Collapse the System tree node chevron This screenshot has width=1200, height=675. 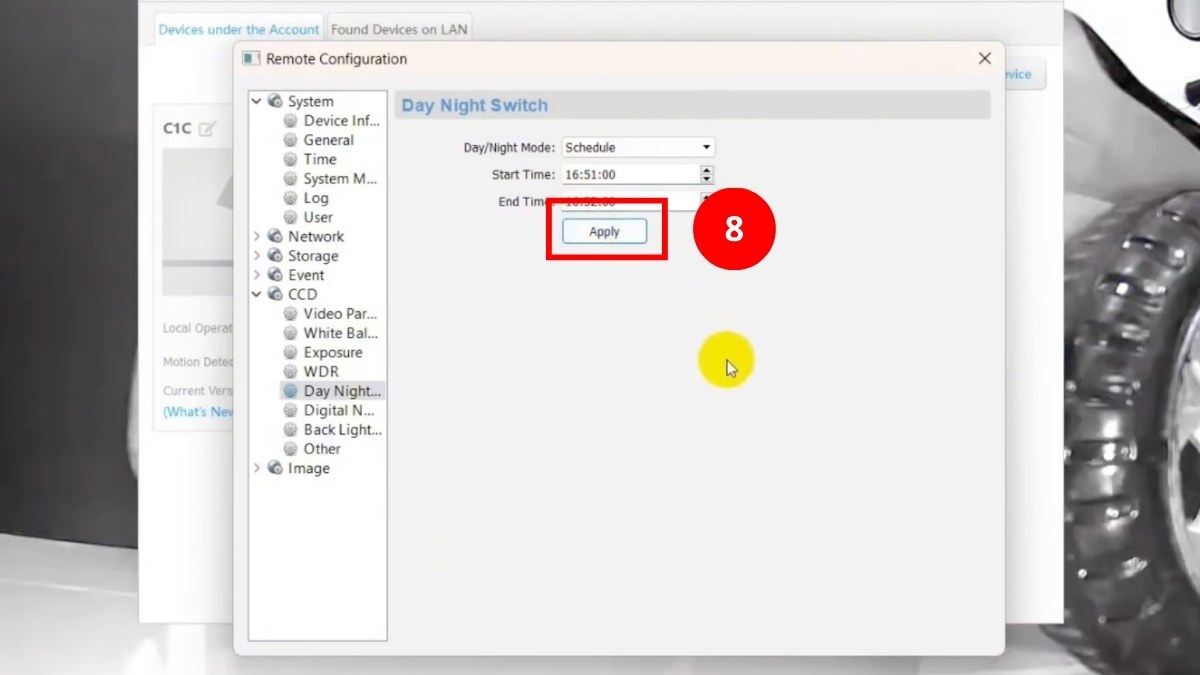click(x=257, y=101)
